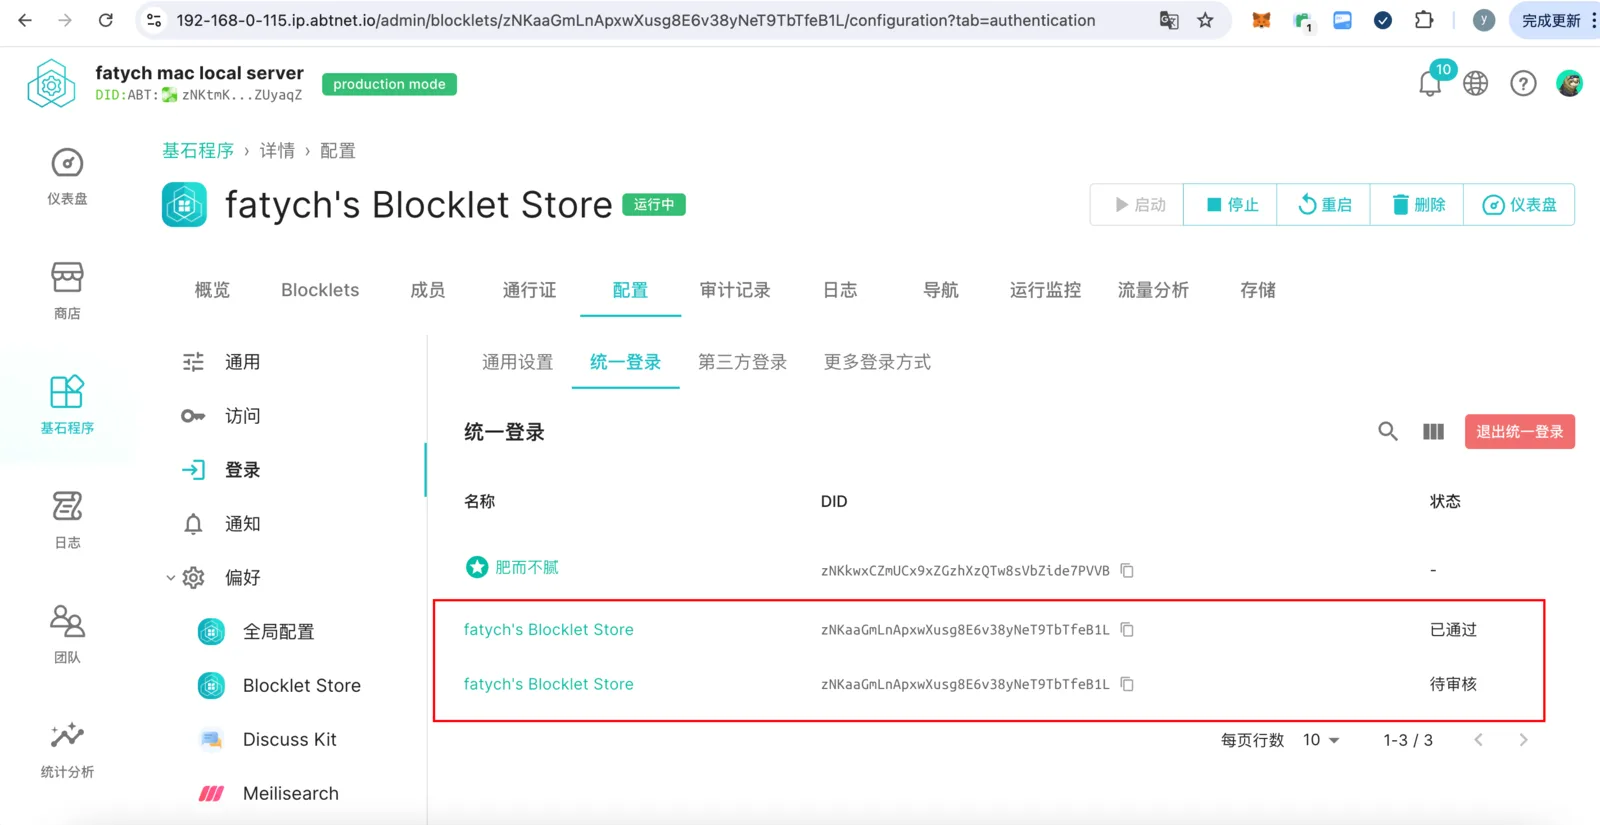Viewport: 1600px width, 825px height.
Task: Open 运行监控 tab
Action: (1045, 290)
